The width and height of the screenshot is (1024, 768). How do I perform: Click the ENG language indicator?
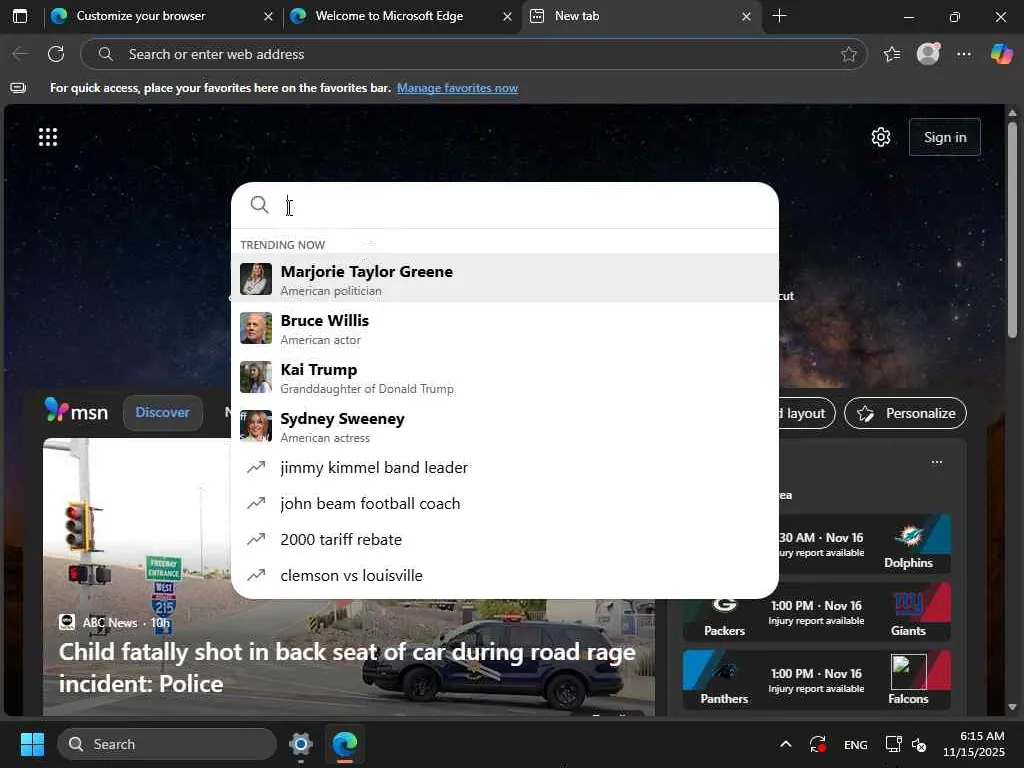pyautogui.click(x=856, y=744)
